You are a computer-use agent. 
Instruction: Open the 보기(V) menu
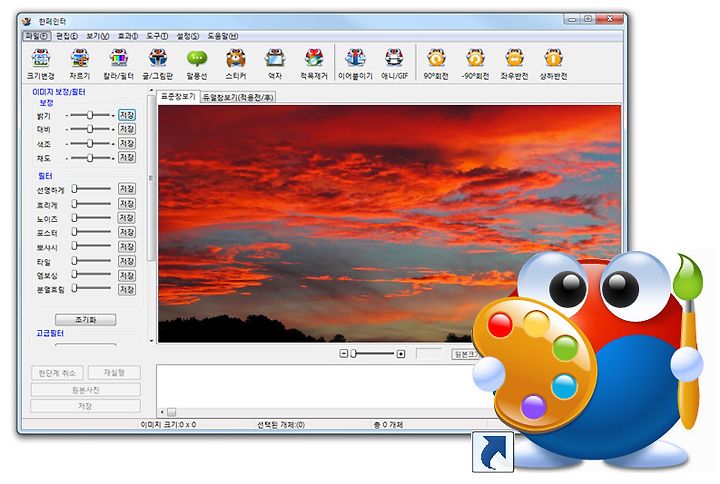98,36
